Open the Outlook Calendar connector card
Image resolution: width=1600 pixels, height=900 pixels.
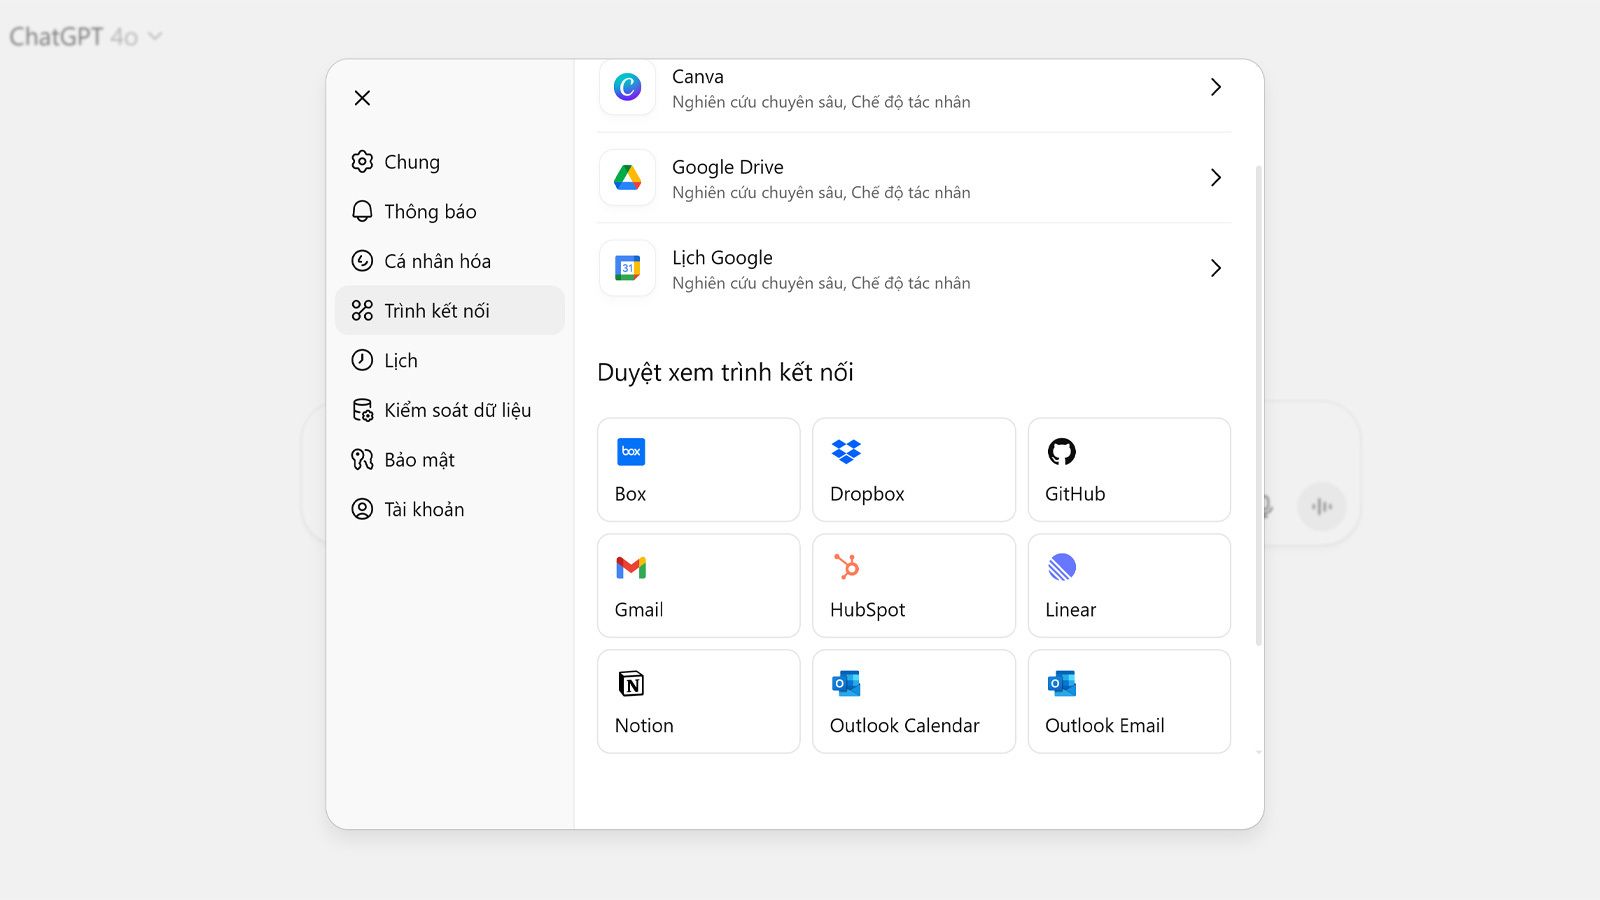914,702
